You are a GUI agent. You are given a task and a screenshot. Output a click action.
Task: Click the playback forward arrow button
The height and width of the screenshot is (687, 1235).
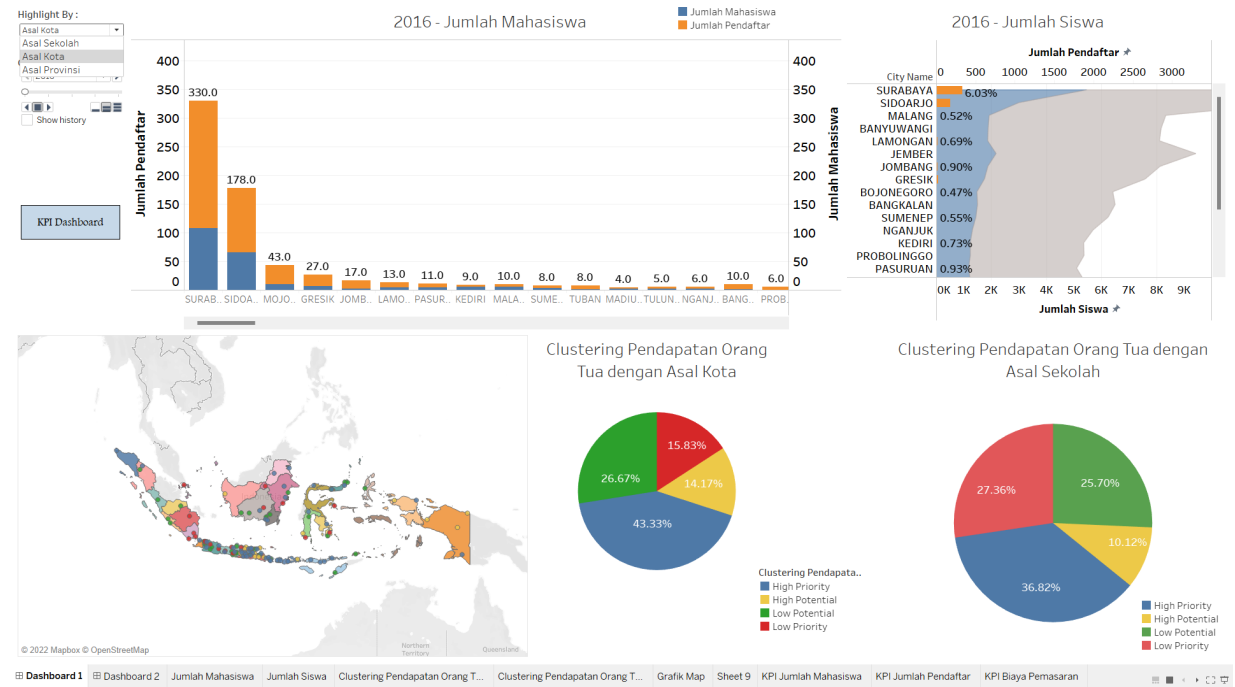coord(49,107)
